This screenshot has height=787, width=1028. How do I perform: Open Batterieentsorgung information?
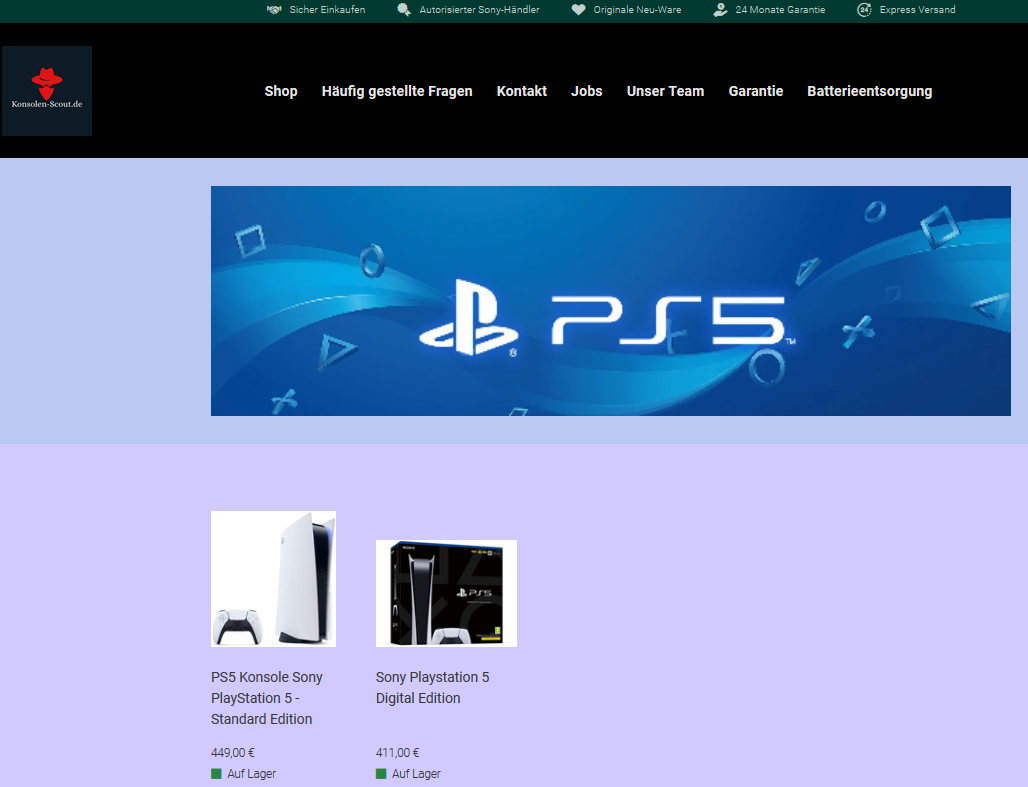869,91
